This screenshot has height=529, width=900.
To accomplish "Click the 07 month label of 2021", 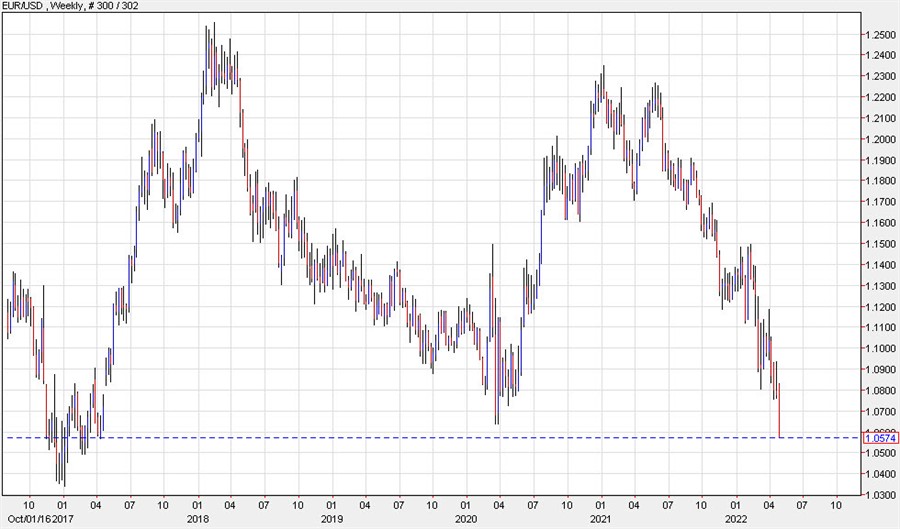I will [668, 506].
